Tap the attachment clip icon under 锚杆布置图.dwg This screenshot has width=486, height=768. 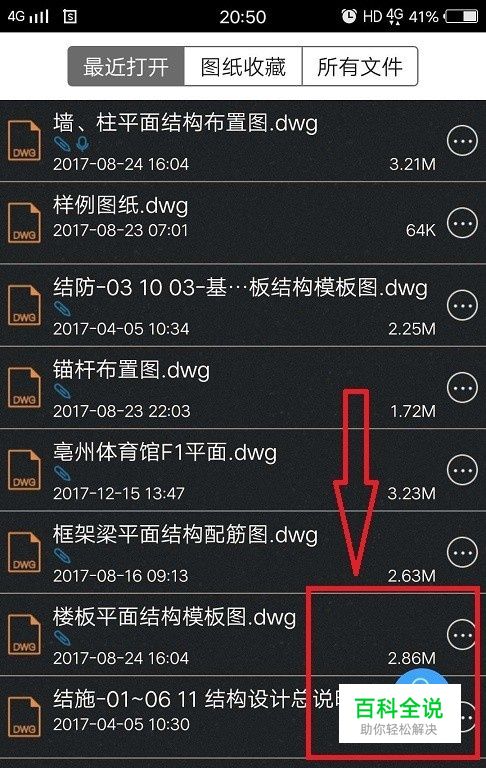tap(62, 390)
